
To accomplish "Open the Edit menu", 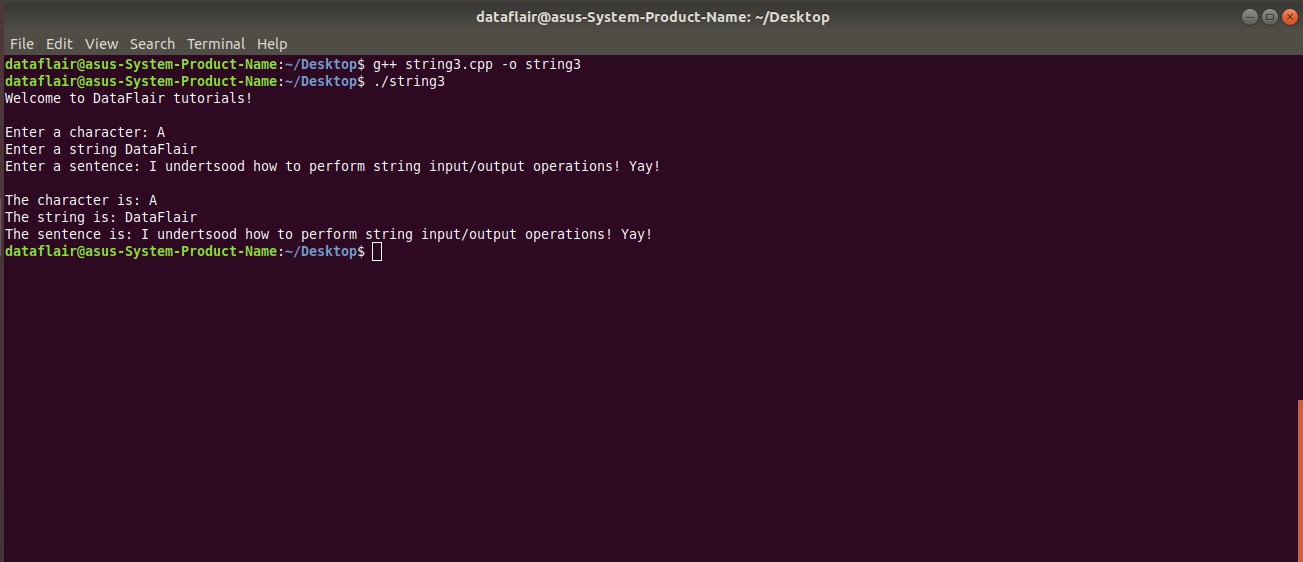I will [x=59, y=44].
